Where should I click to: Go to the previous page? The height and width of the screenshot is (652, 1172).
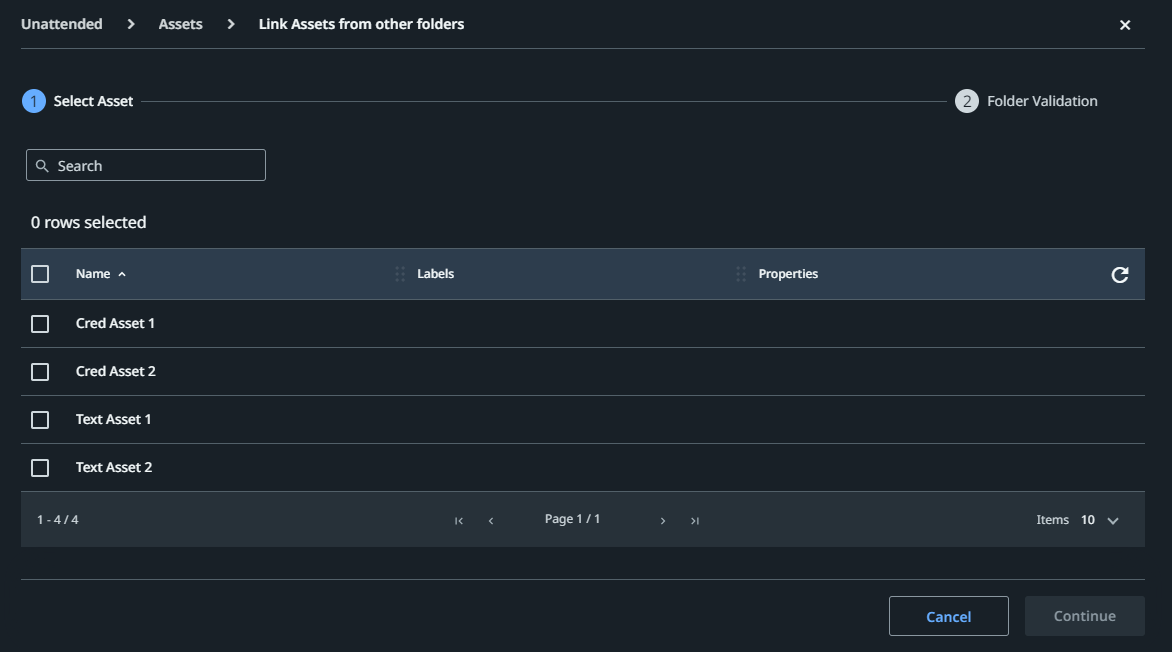point(490,519)
